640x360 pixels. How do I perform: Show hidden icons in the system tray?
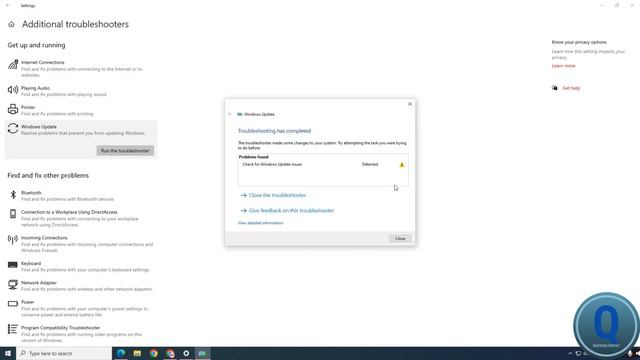(x=570, y=353)
